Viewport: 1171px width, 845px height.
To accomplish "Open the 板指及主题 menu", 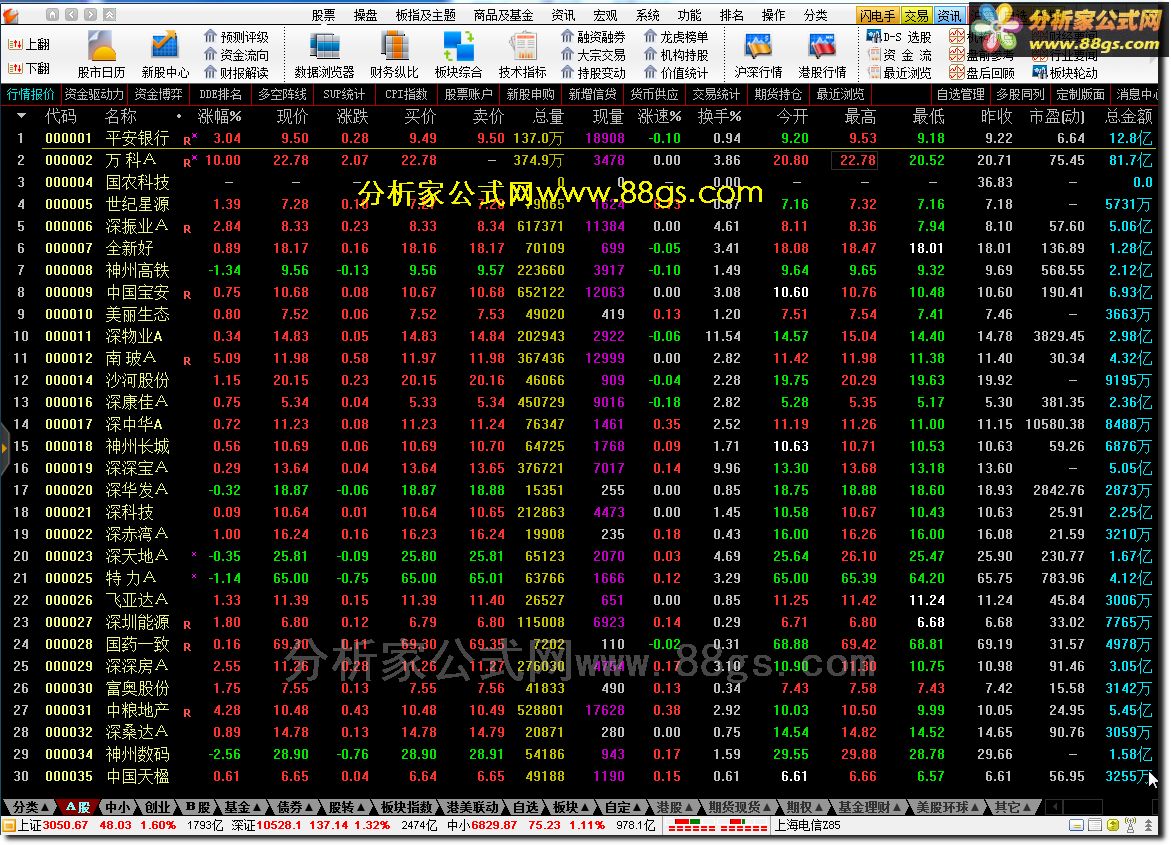I will pyautogui.click(x=426, y=15).
